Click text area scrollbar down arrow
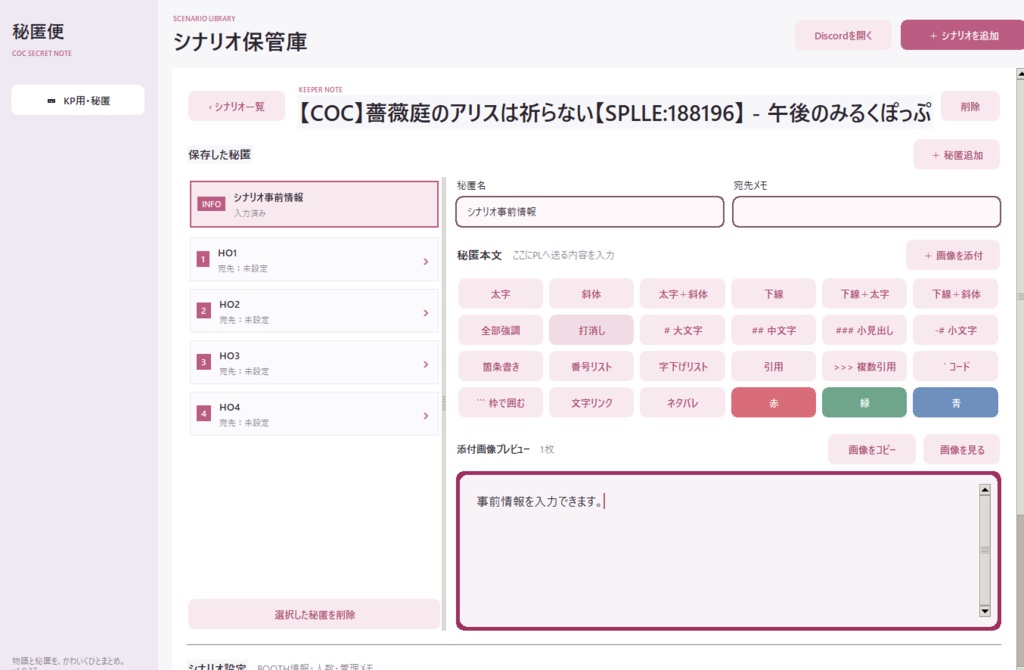Image resolution: width=1024 pixels, height=670 pixels. [x=985, y=611]
